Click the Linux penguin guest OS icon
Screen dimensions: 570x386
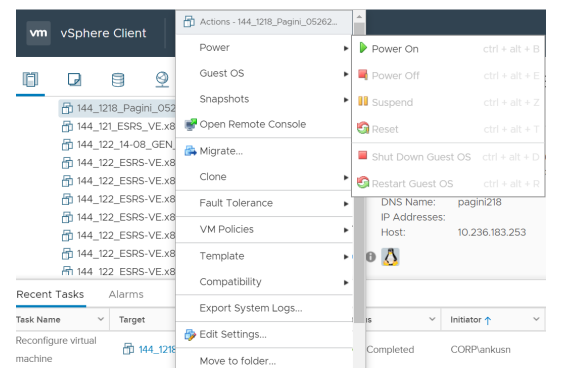pyautogui.click(x=390, y=257)
